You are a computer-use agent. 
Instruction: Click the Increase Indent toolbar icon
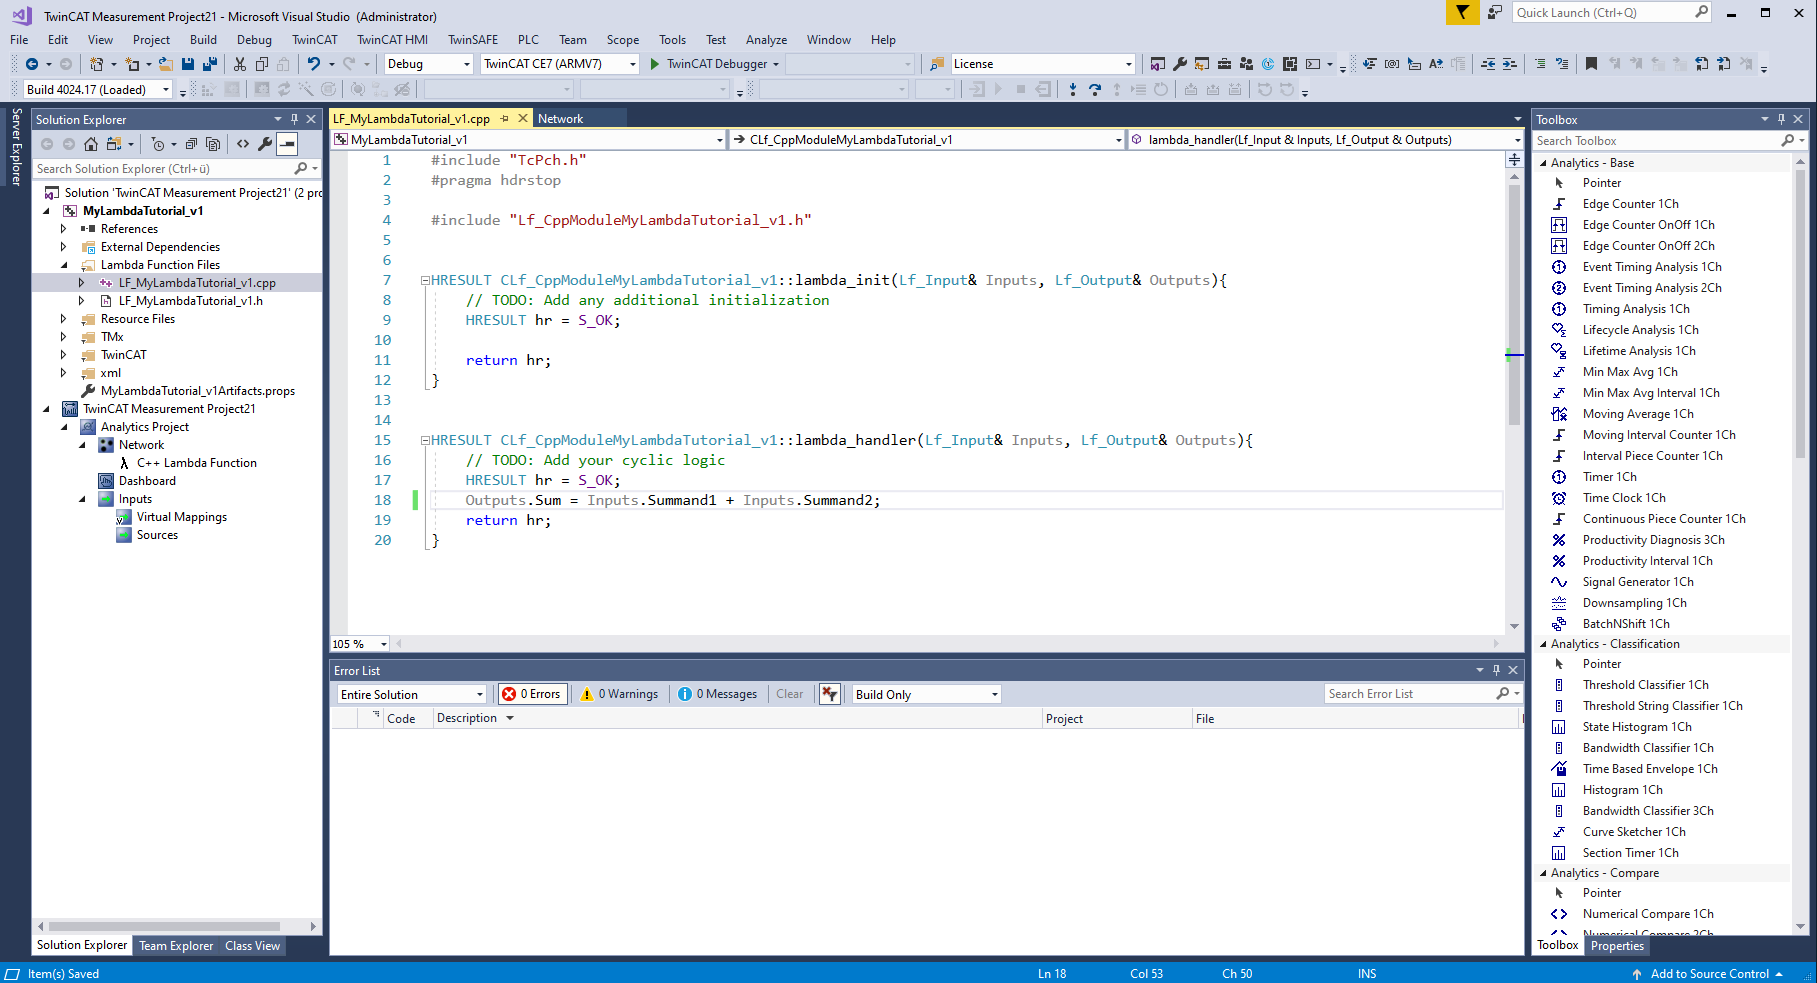[x=1510, y=64]
